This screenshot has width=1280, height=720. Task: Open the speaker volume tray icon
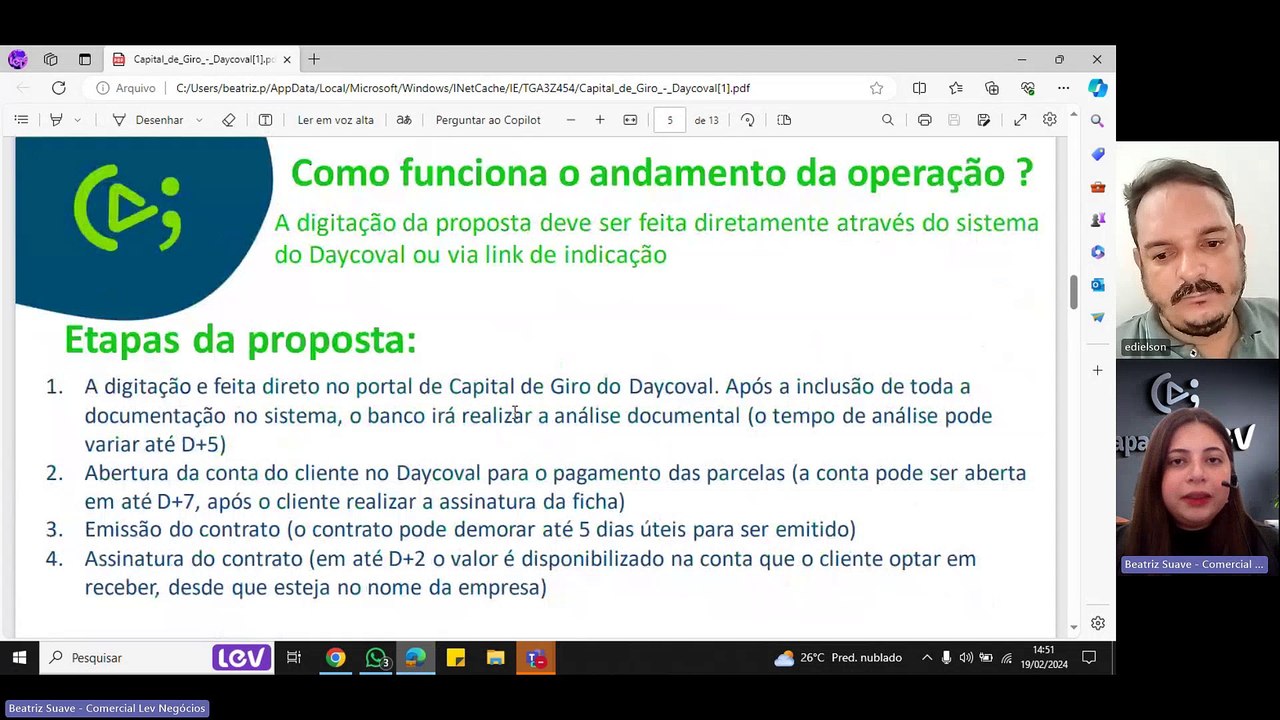coord(966,658)
